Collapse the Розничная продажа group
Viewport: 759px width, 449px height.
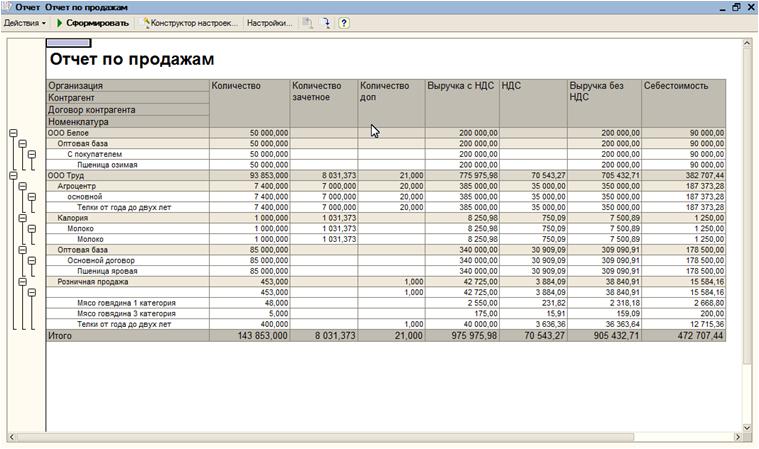pyautogui.click(x=22, y=282)
